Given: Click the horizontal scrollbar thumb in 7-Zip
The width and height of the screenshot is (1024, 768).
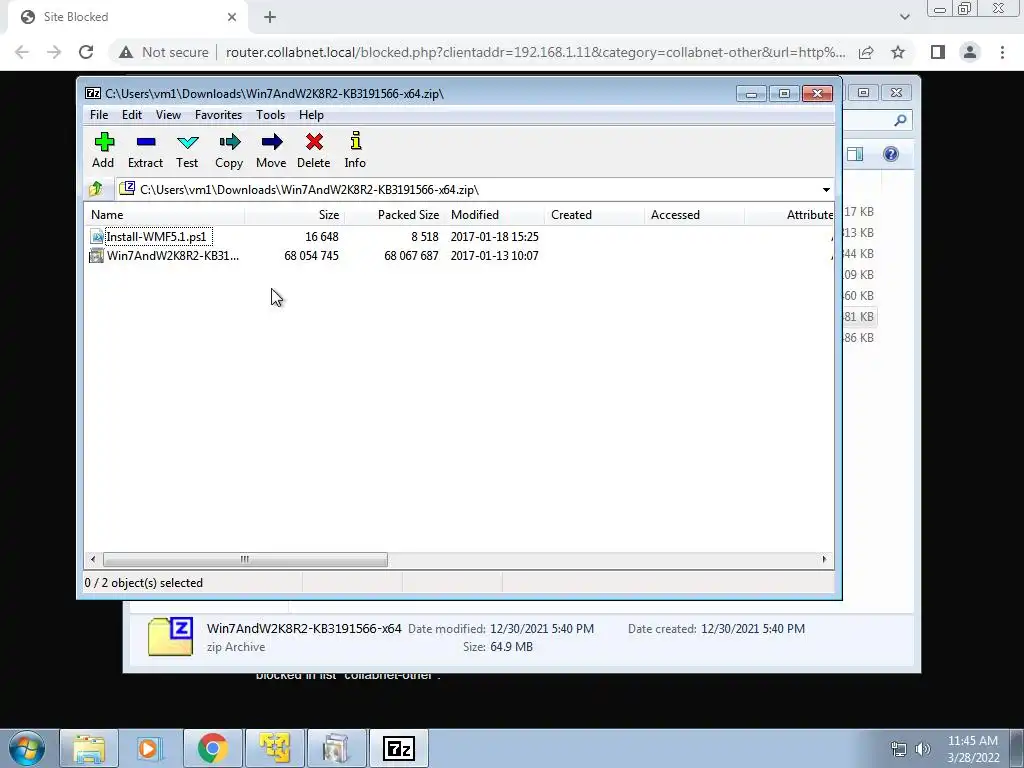Looking at the screenshot, I should coord(245,560).
